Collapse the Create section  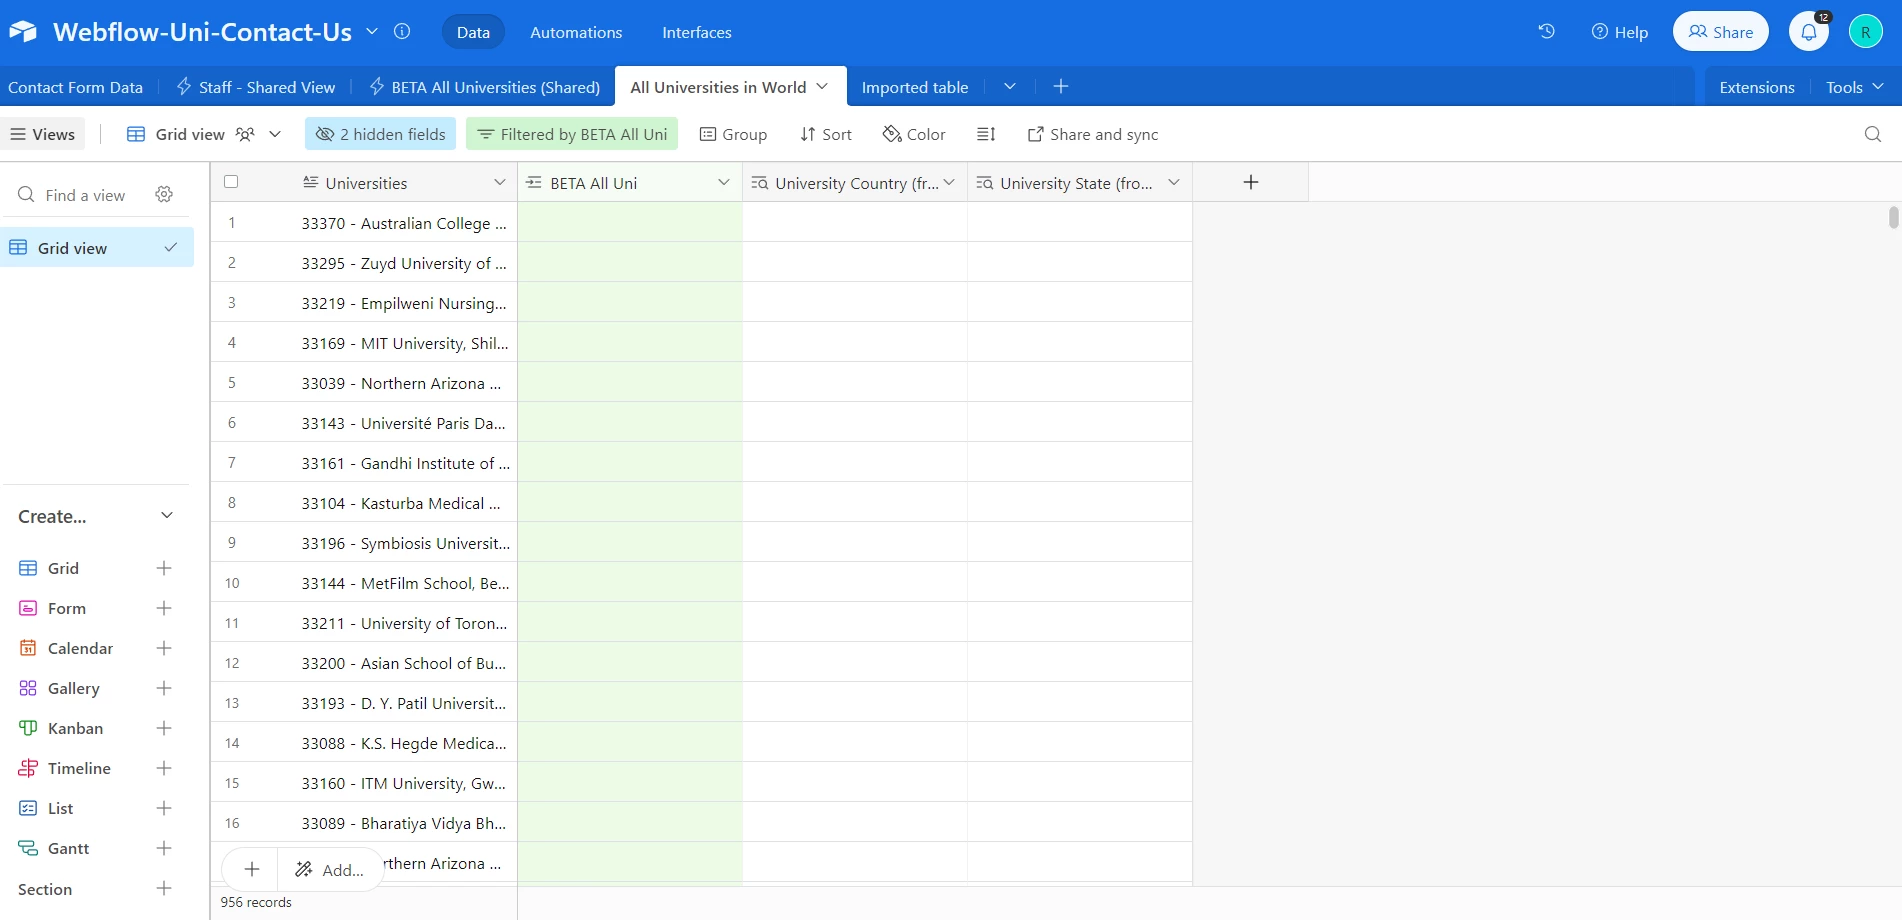coord(167,516)
